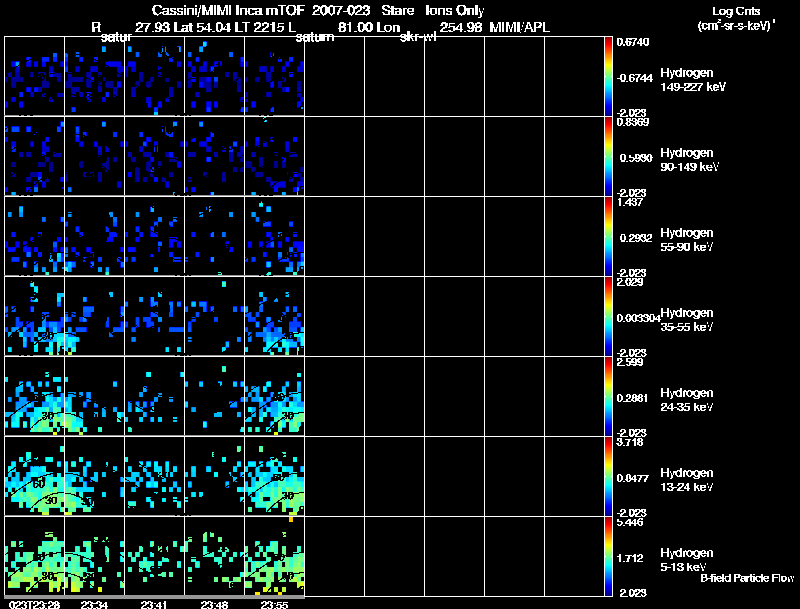Image resolution: width=800 pixels, height=609 pixels.
Task: Select the 5-13 keV image at 23:41
Action: tap(155, 556)
